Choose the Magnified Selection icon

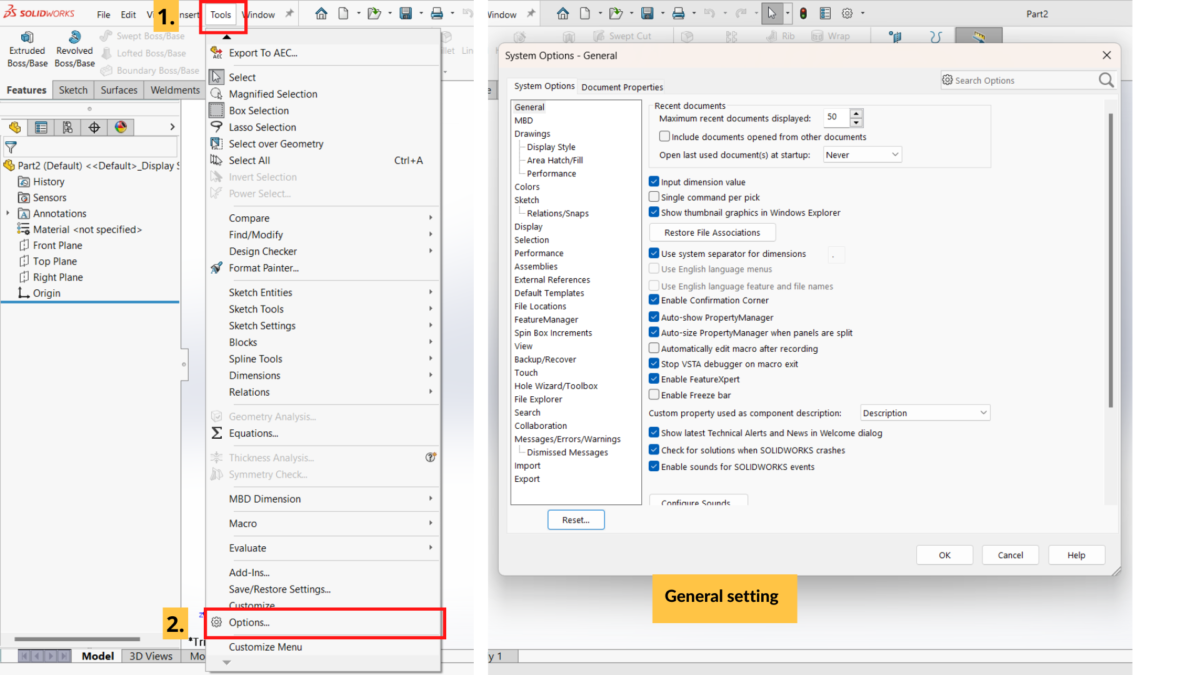click(217, 94)
